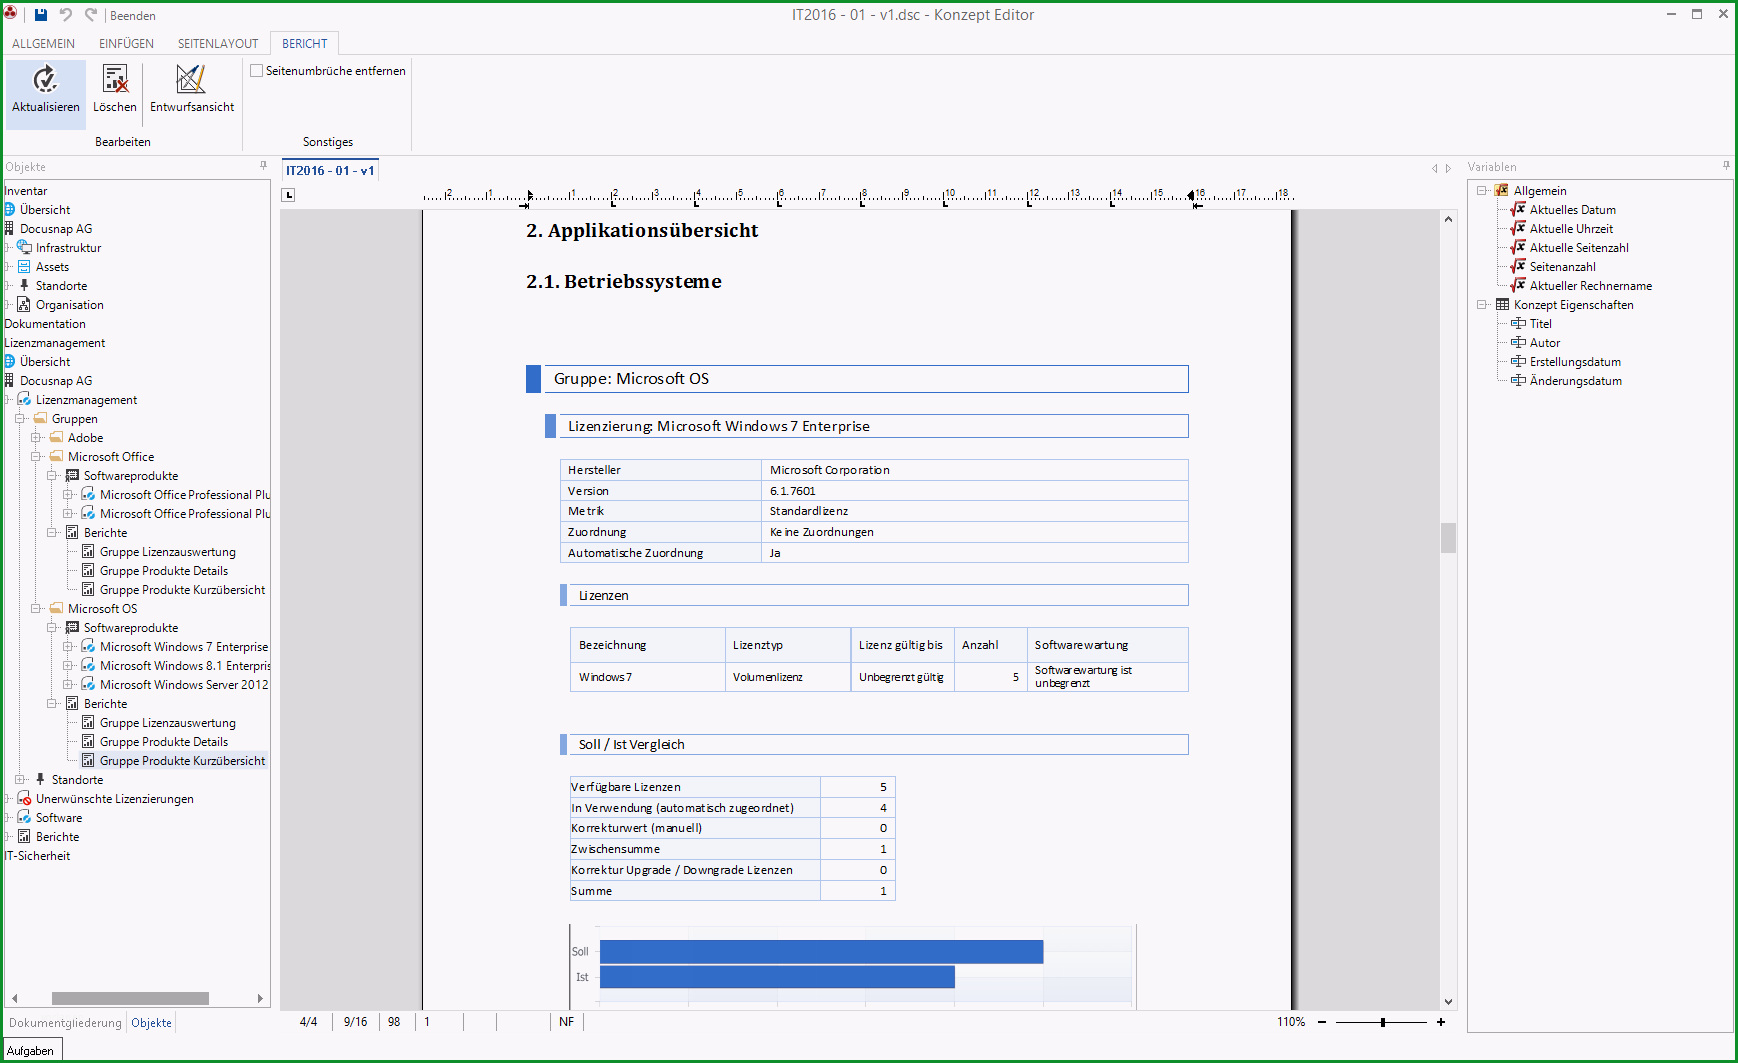Click the Löschen report delete icon

(115, 78)
